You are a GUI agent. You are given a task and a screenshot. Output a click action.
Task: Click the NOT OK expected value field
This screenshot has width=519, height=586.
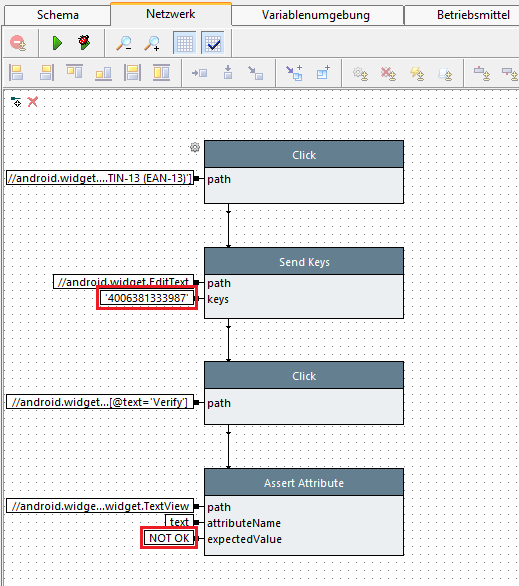(x=169, y=538)
